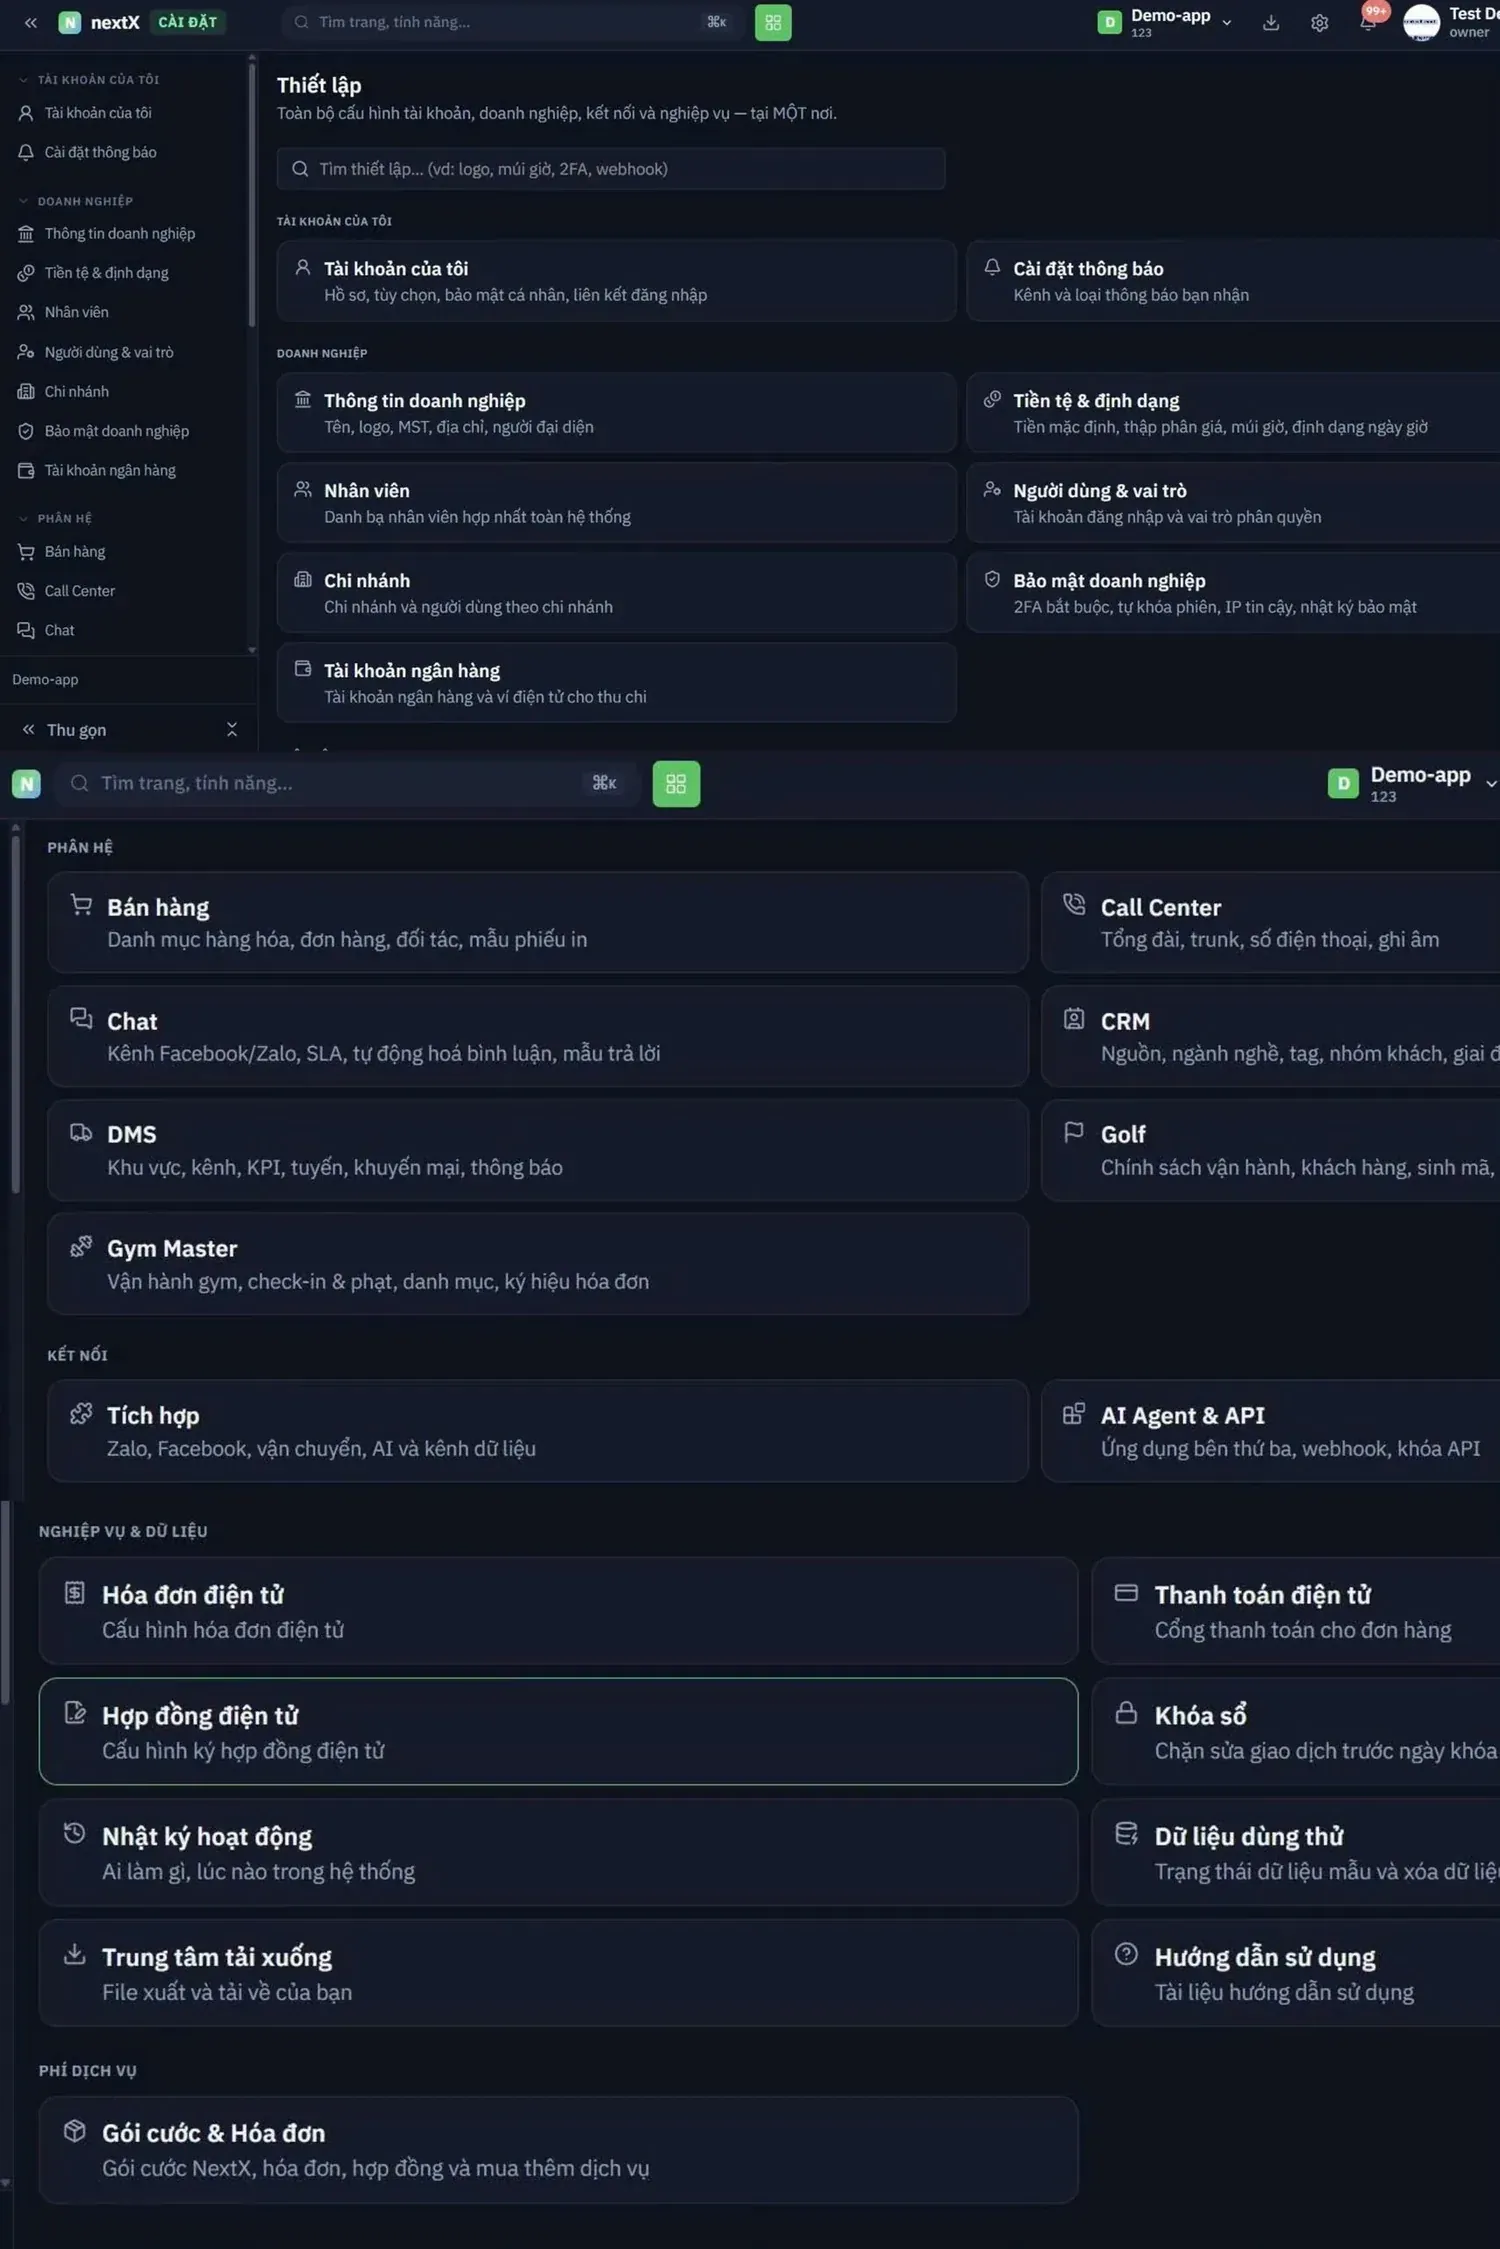The height and width of the screenshot is (2249, 1500).
Task: Collapse the Doanh nghiệp sidebar section
Action: [75, 201]
